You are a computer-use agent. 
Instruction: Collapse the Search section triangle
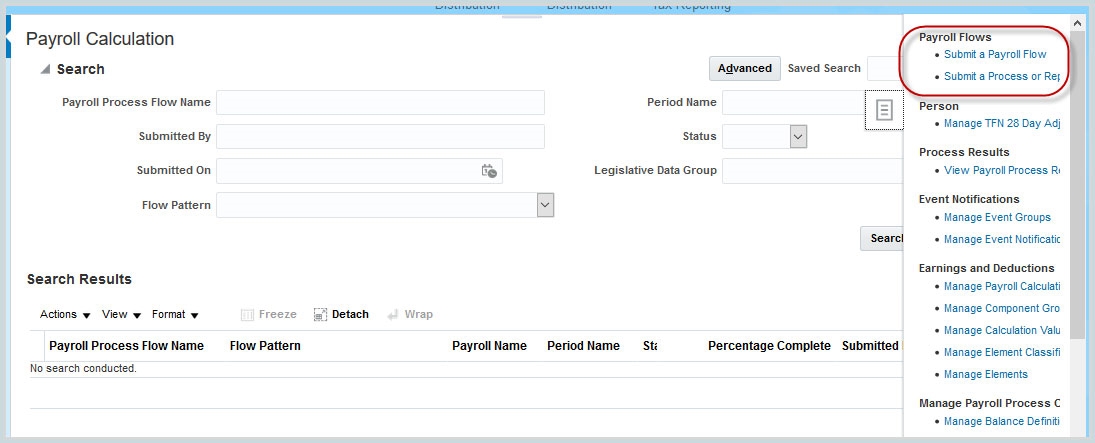tap(44, 69)
